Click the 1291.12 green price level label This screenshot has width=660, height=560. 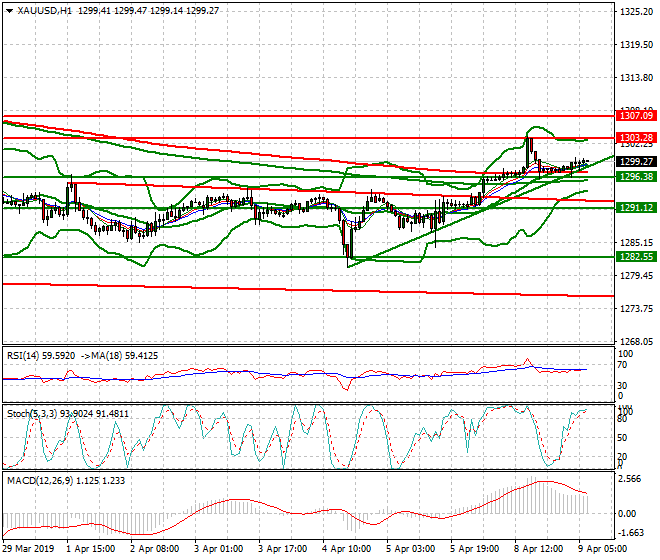click(x=636, y=208)
